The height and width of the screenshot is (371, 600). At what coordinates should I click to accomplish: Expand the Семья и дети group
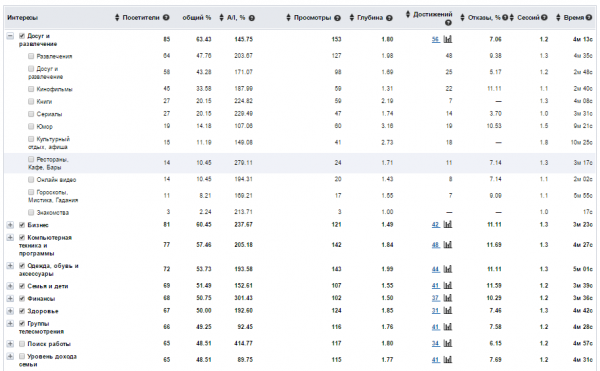(x=10, y=286)
